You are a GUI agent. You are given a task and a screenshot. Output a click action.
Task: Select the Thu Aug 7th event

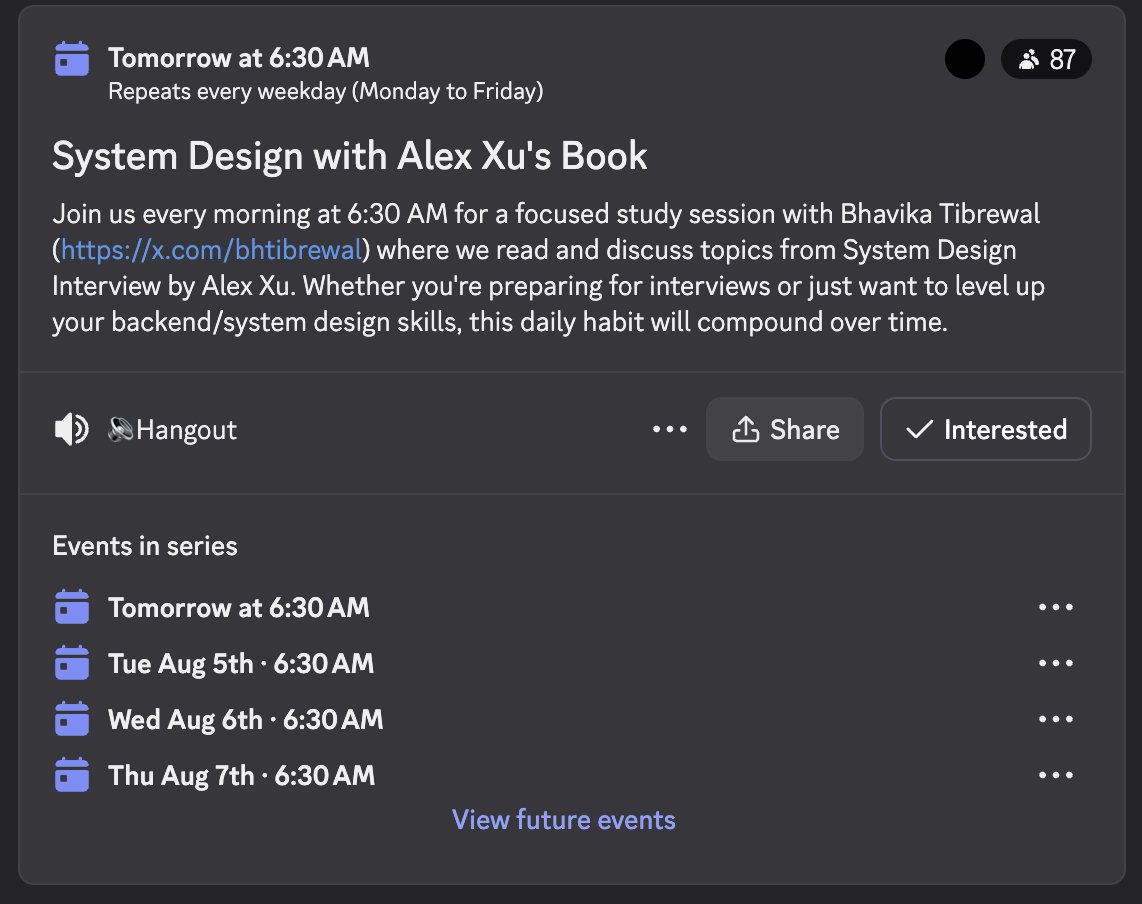pos(242,776)
